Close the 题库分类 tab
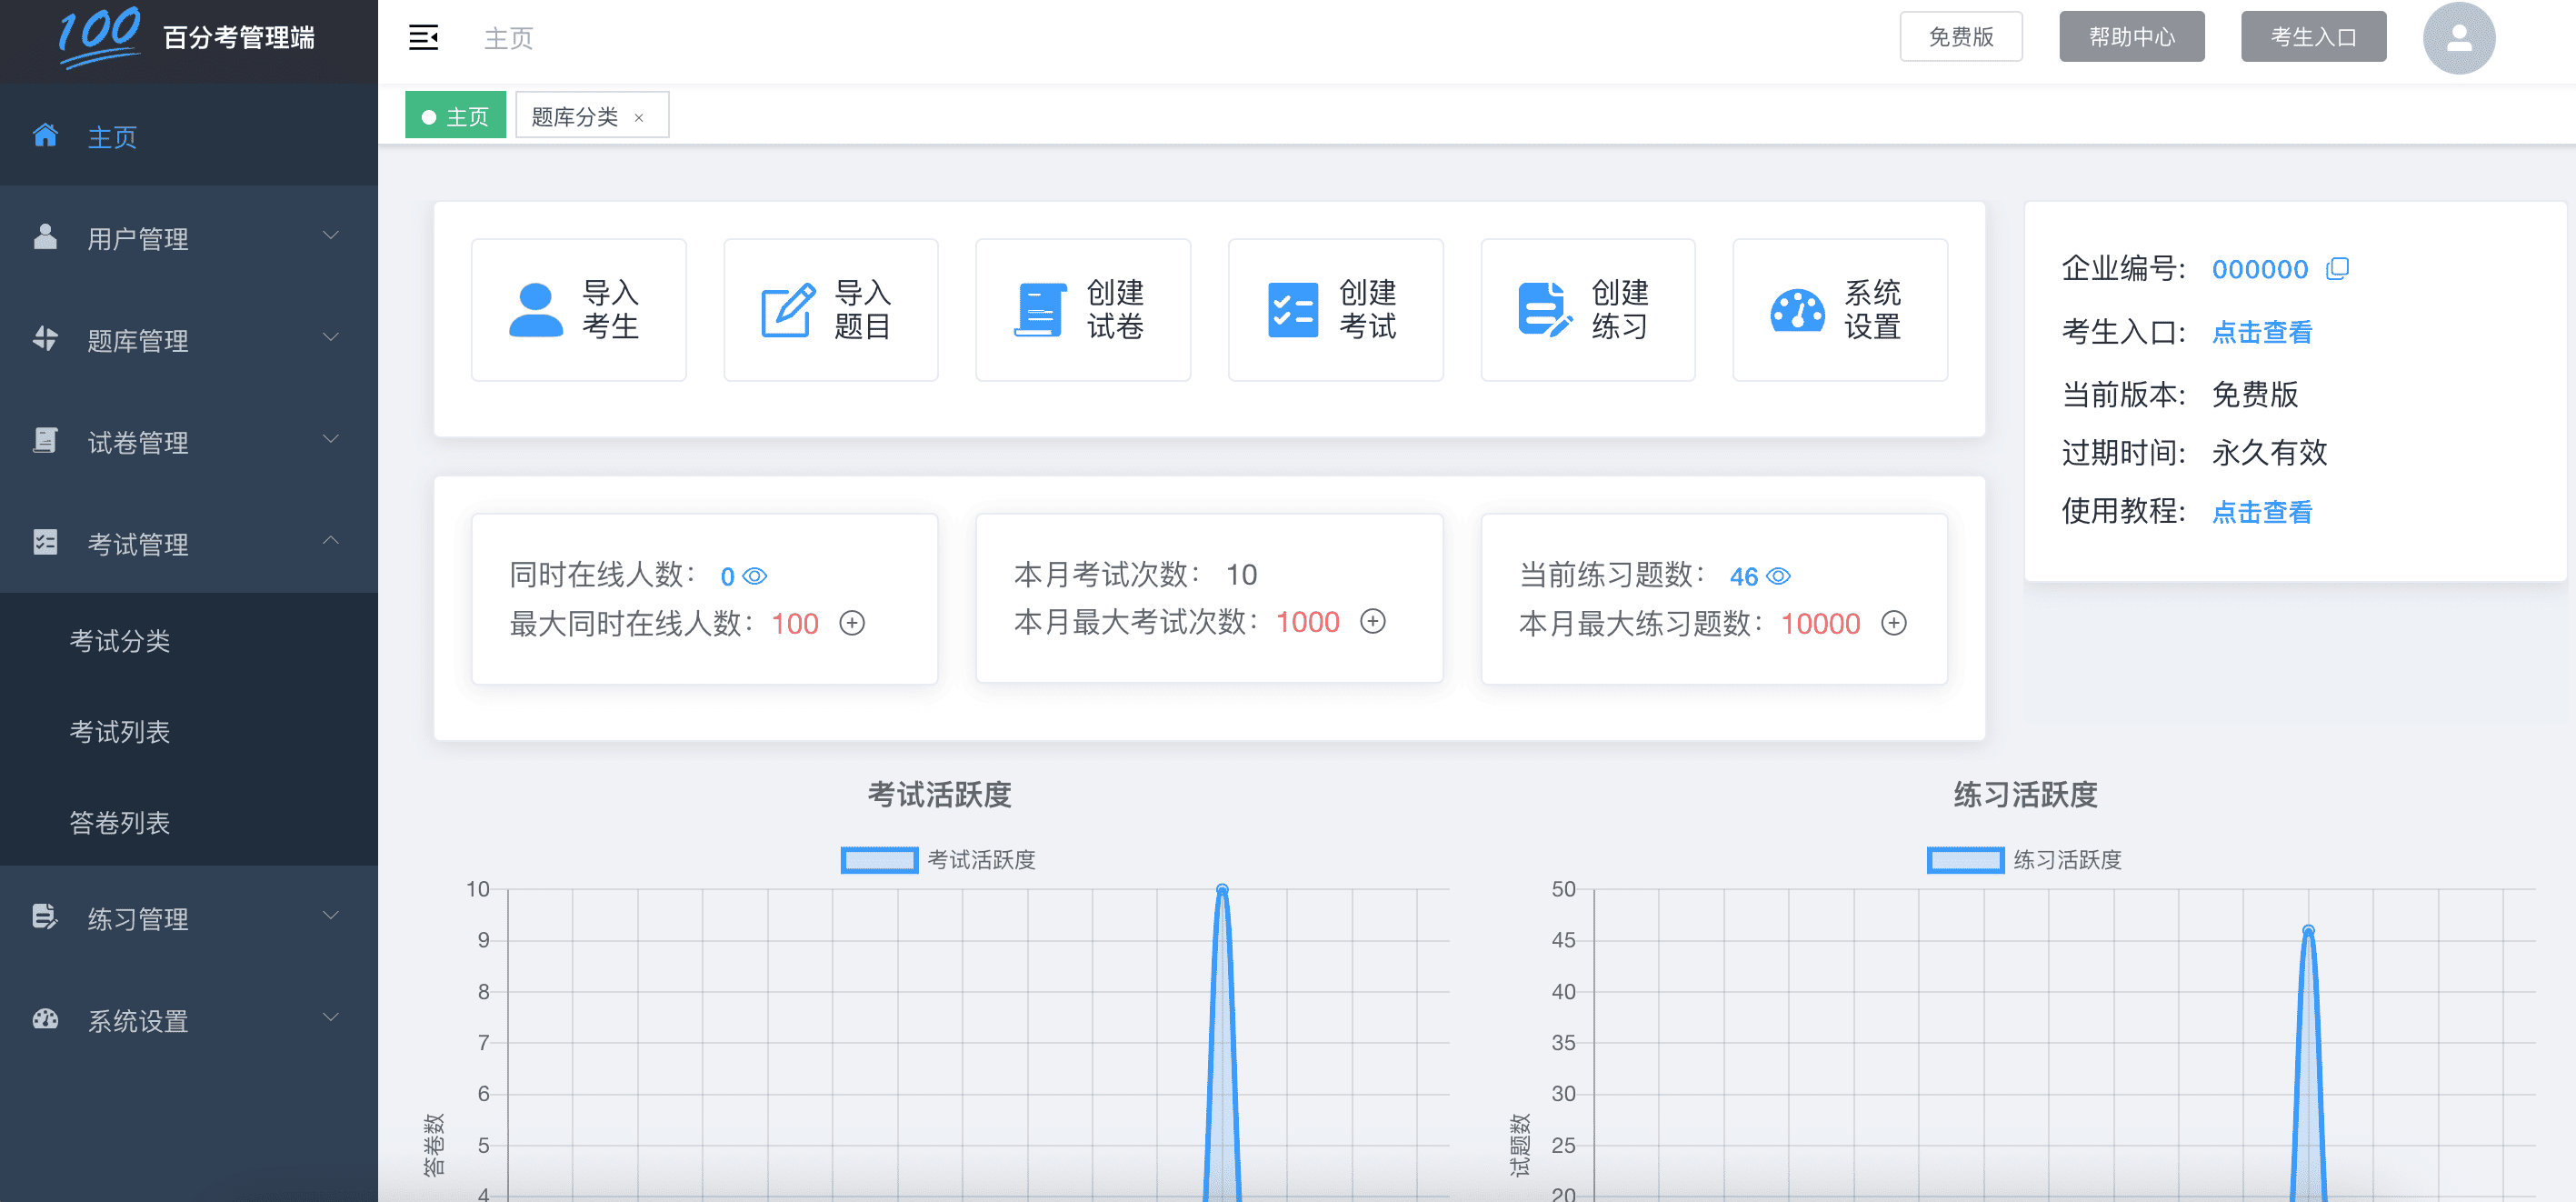Screen dimensions: 2576x1202 point(641,117)
